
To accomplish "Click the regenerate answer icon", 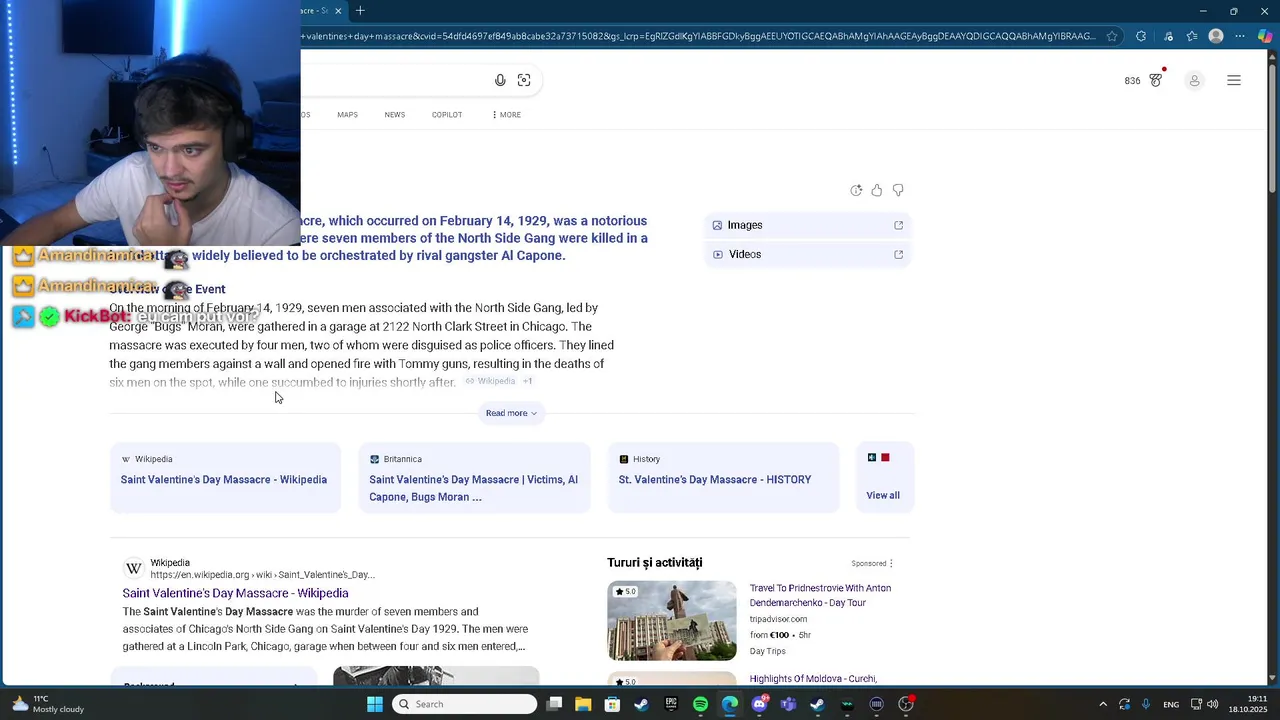I will (856, 190).
